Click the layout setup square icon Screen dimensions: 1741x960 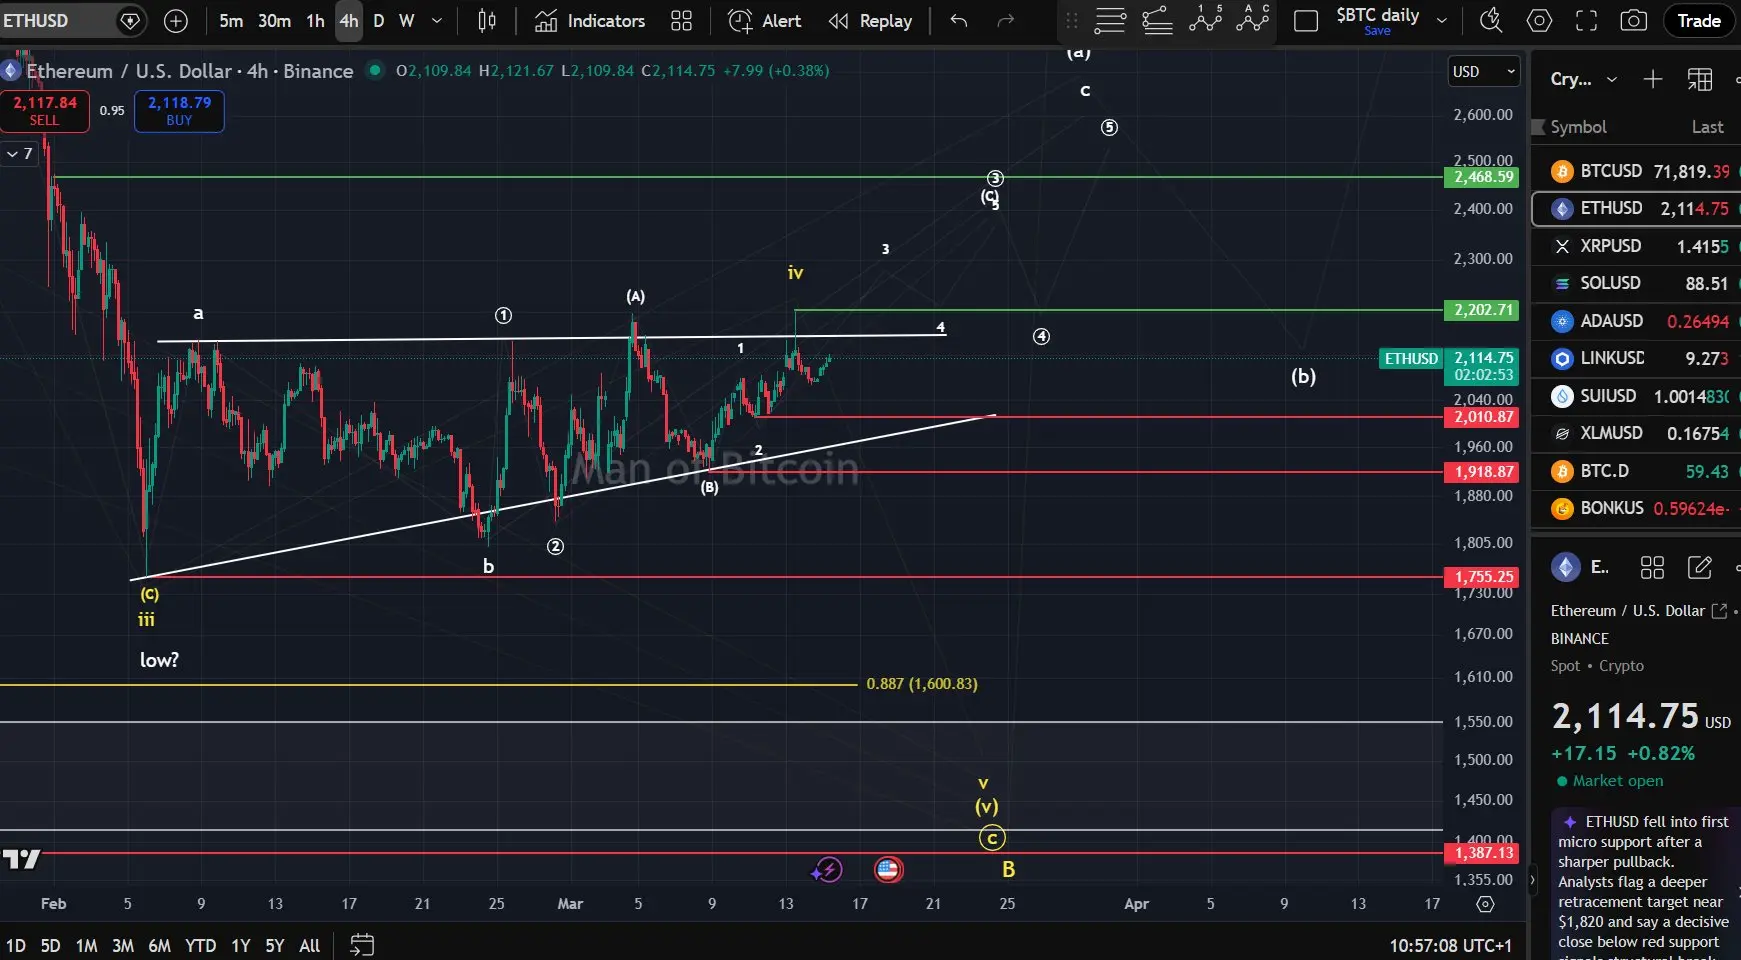click(x=1306, y=21)
